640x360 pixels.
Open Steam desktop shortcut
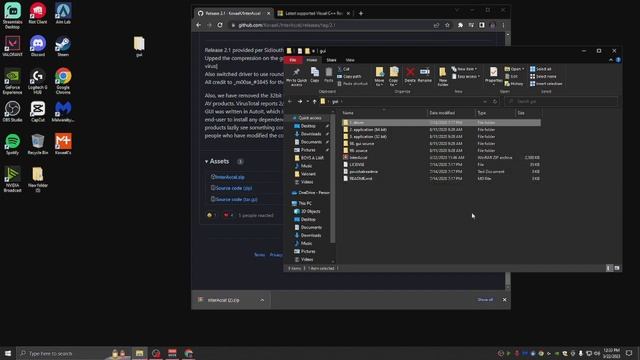pos(63,46)
